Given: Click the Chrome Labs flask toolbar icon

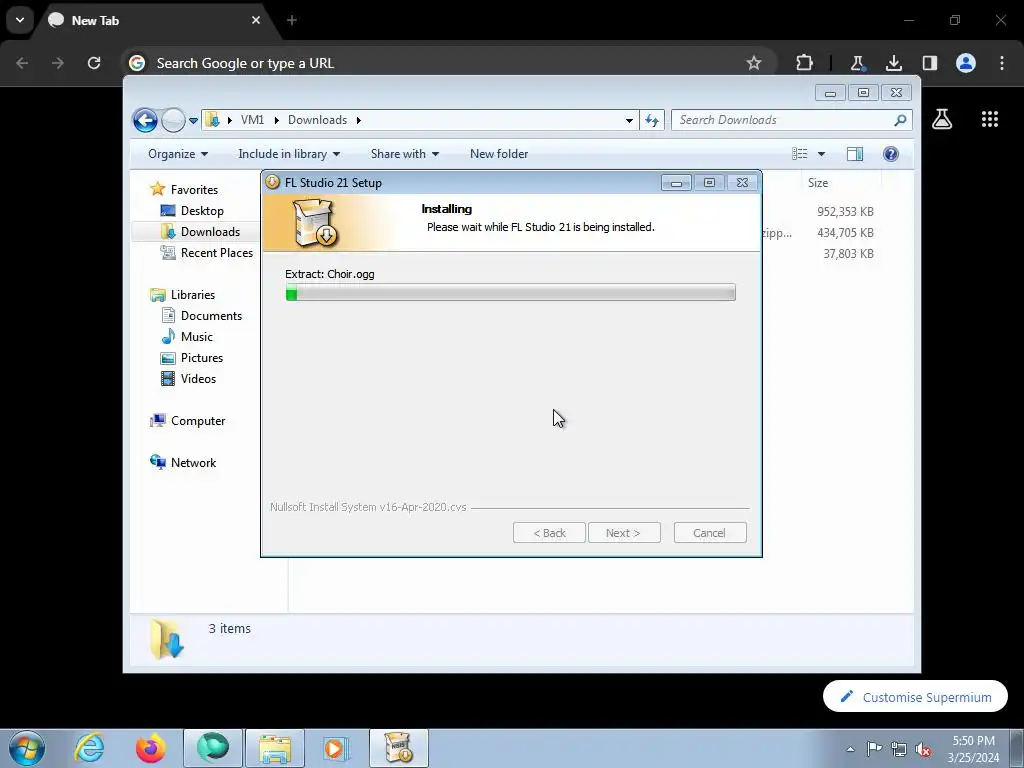Looking at the screenshot, I should 857,63.
